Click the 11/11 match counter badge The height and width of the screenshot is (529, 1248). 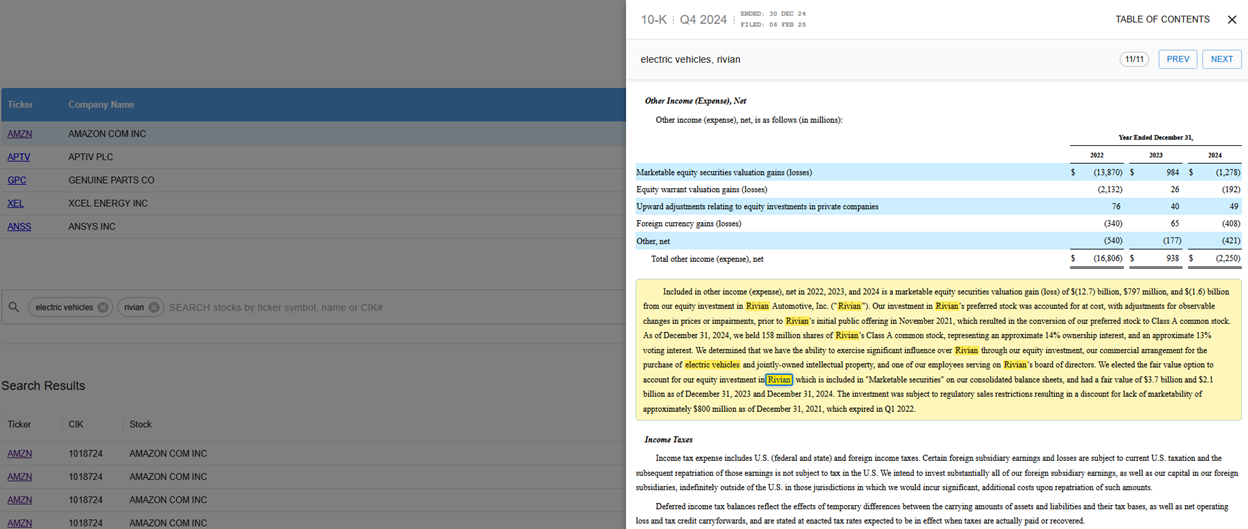[1134, 59]
